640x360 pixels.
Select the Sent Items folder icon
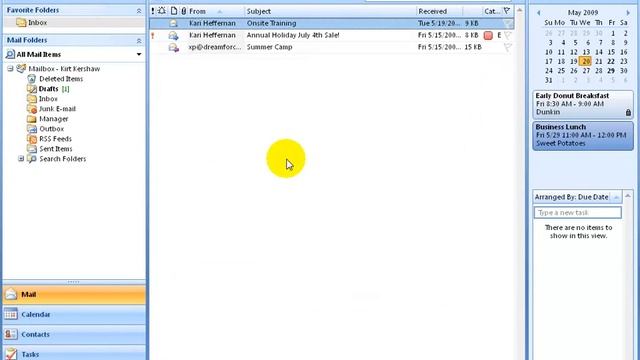(x=32, y=149)
